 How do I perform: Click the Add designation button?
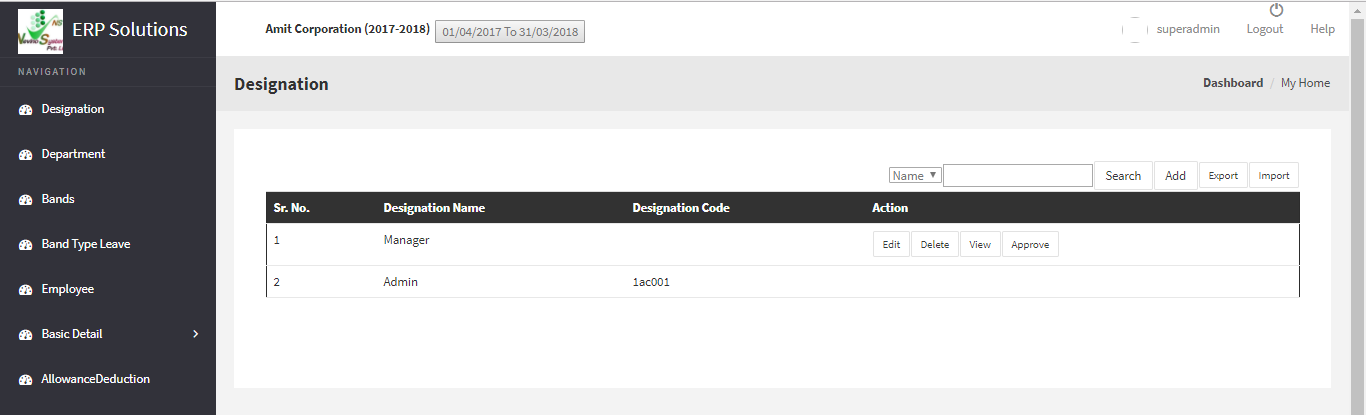pyautogui.click(x=1175, y=176)
